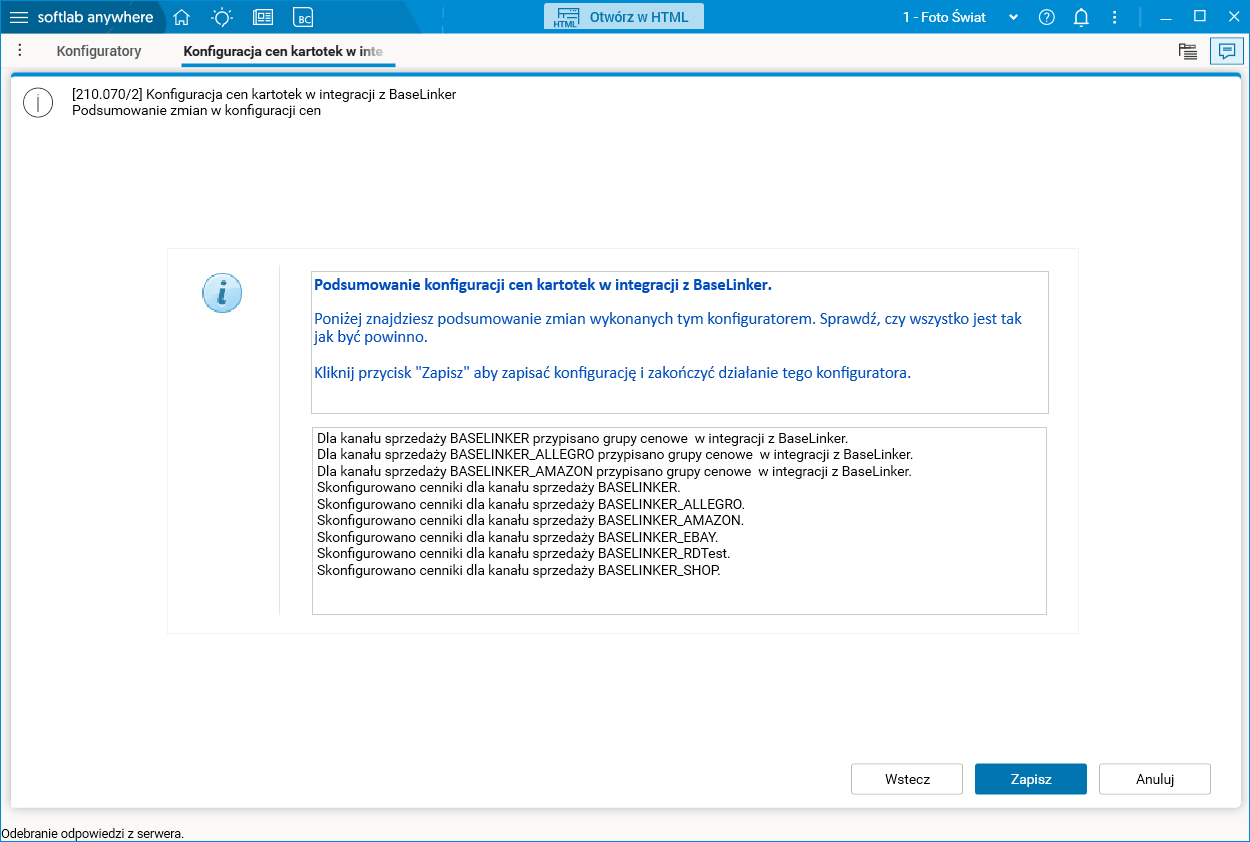Open the three-dot options menu in title bar
This screenshot has height=842, width=1250.
click(1115, 17)
